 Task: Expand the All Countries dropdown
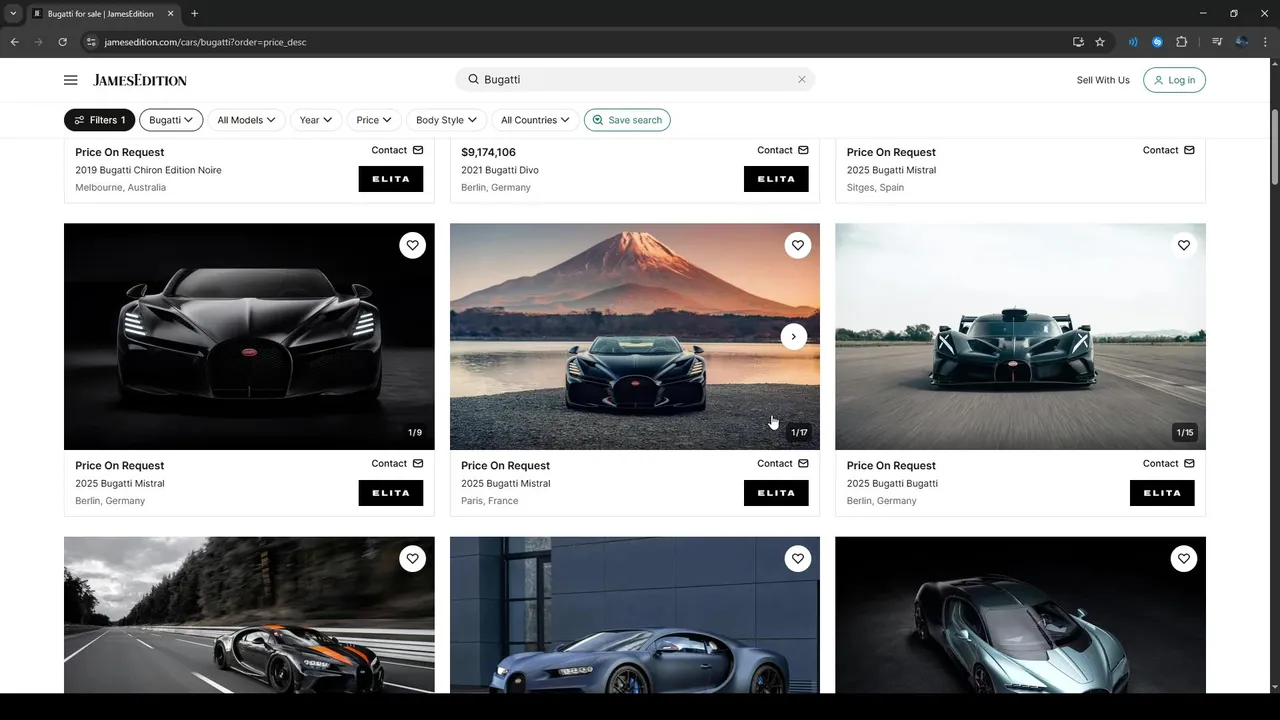tap(535, 120)
